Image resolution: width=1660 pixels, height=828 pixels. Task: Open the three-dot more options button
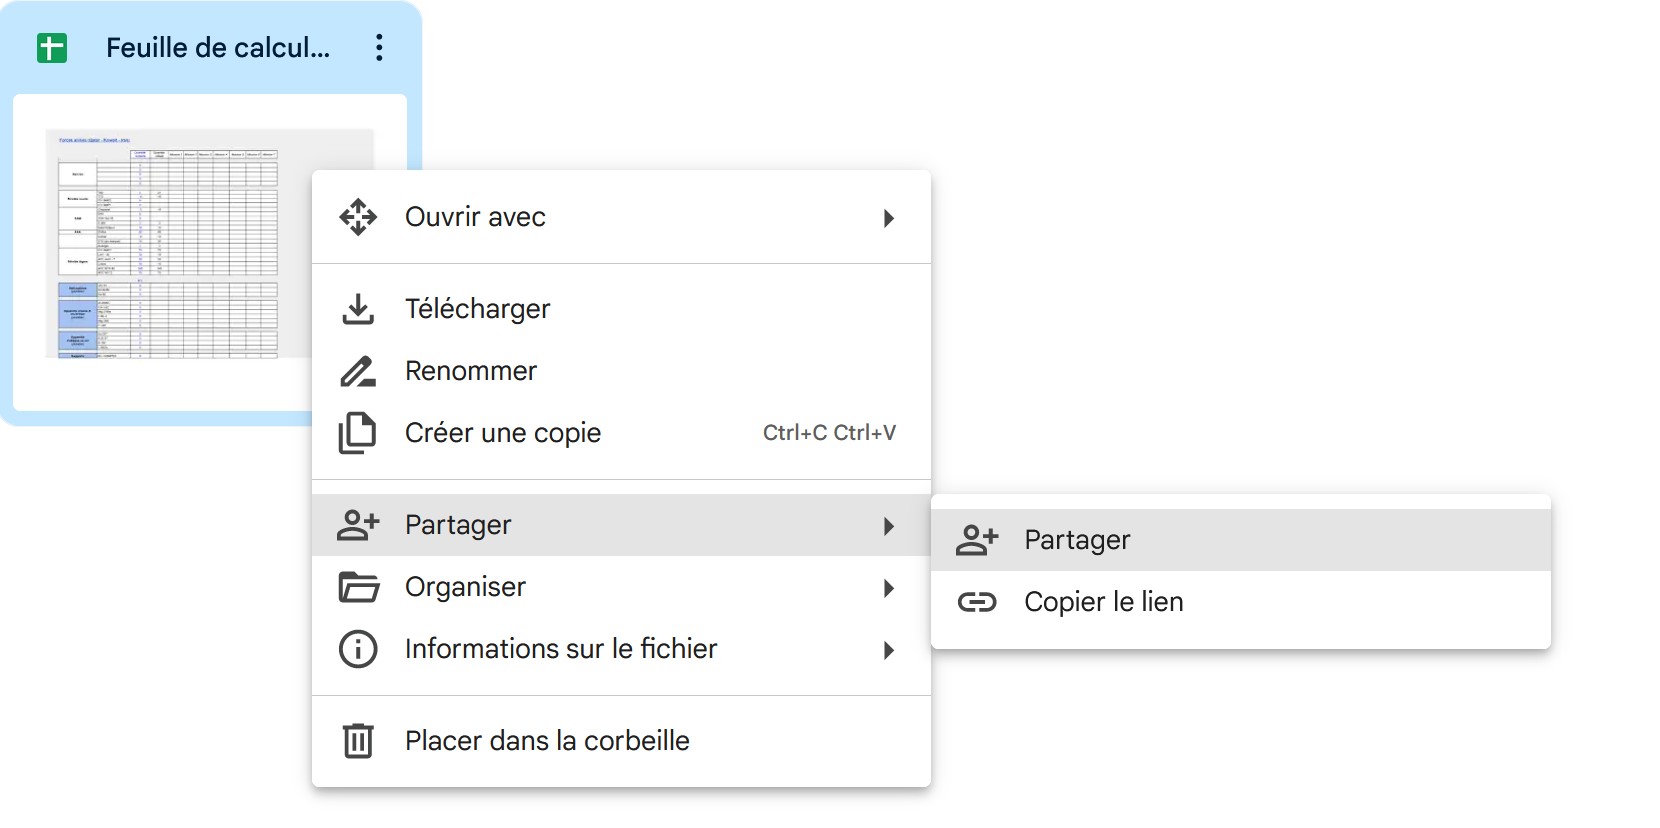point(379,48)
